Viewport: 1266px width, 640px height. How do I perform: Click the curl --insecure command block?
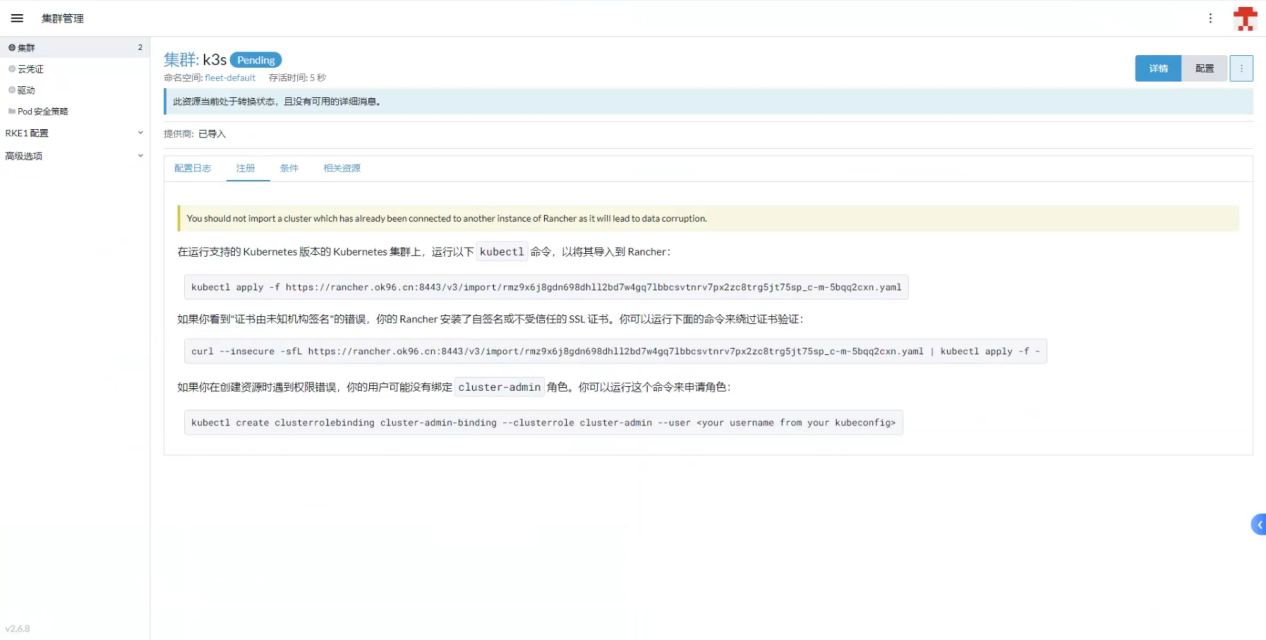pyautogui.click(x=615, y=352)
